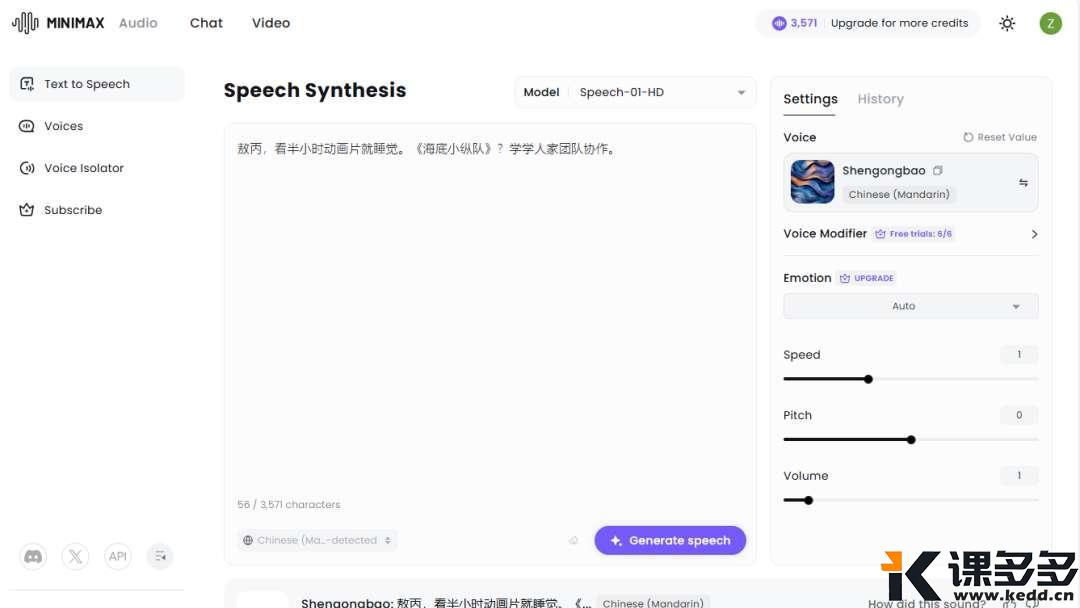The image size is (1080, 608).
Task: Open the Z user avatar menu
Action: (x=1050, y=23)
